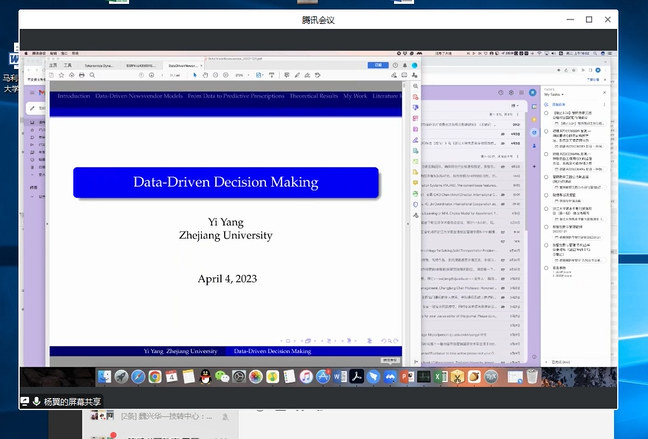Open Chrome from the macOS dock
The height and width of the screenshot is (439, 648).
point(155,377)
